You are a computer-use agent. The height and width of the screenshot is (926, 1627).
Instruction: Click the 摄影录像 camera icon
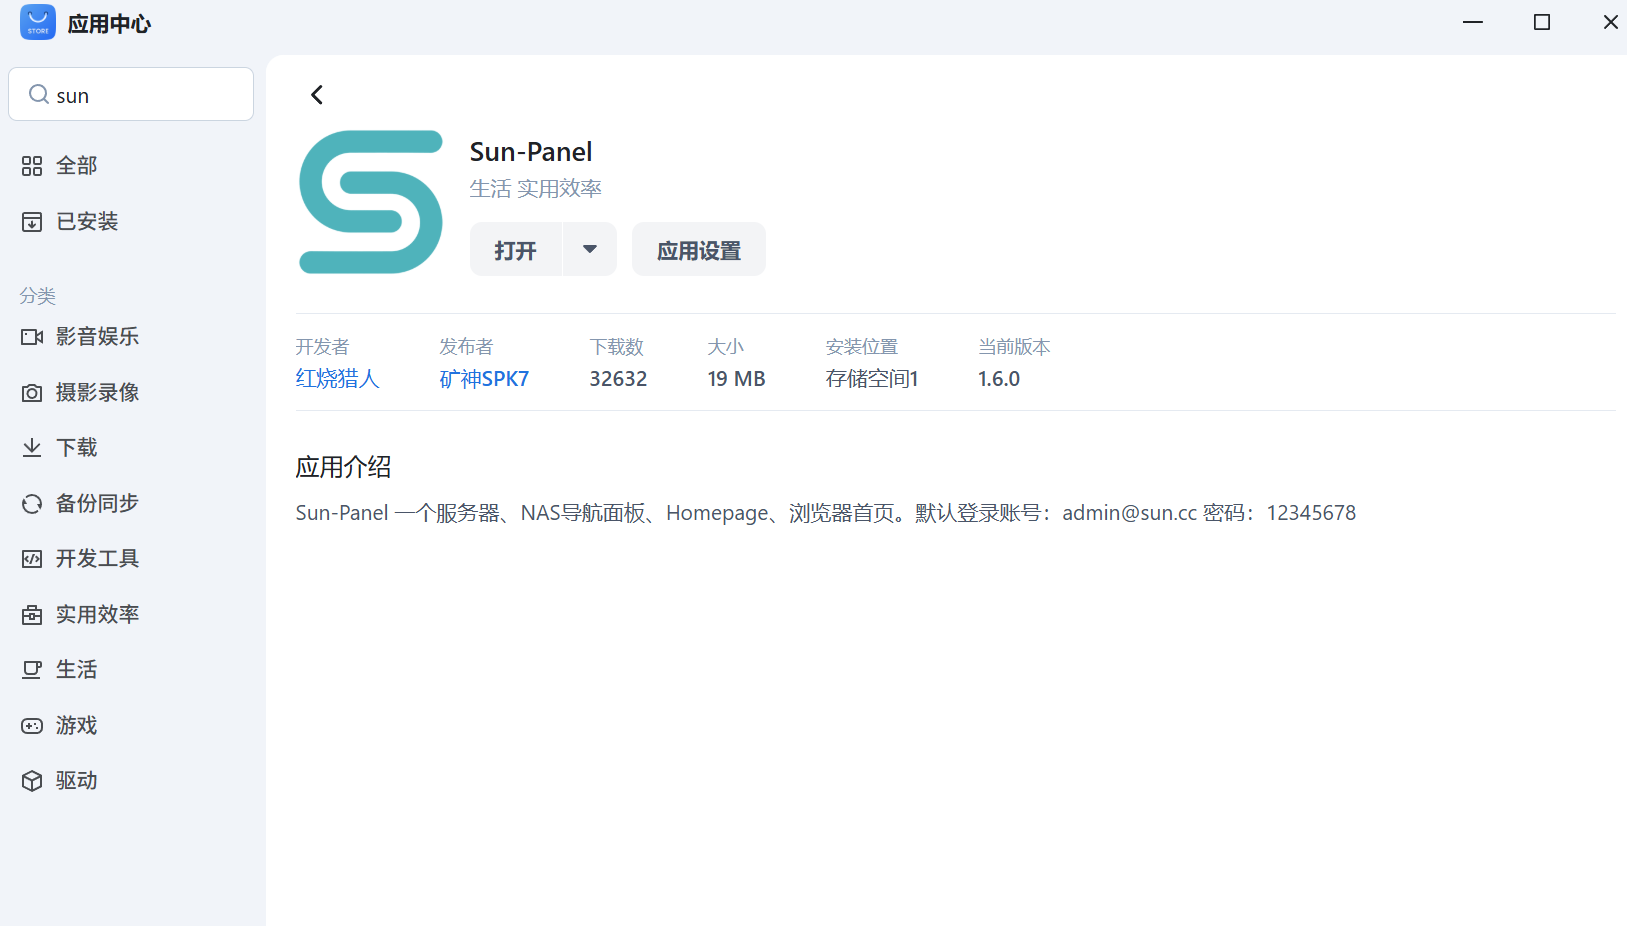[x=32, y=393]
